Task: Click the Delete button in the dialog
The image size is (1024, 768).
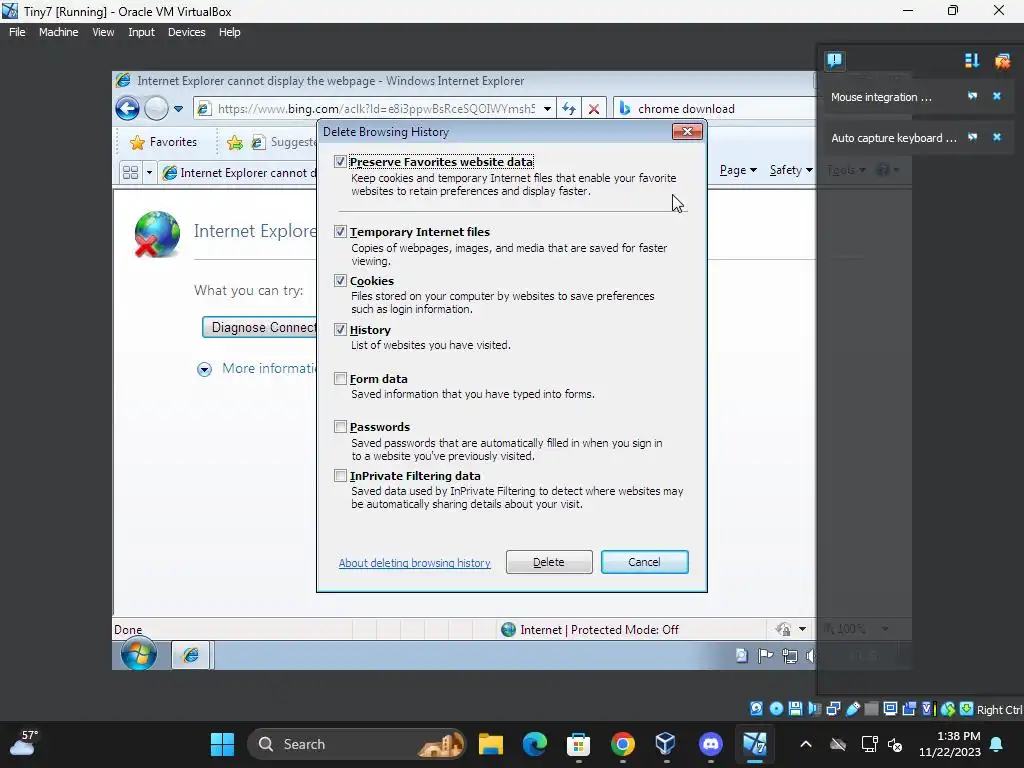Action: tap(549, 562)
